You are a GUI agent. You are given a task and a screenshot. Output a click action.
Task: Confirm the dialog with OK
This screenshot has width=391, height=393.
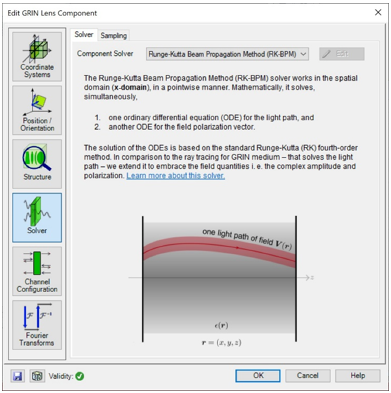[x=258, y=376]
